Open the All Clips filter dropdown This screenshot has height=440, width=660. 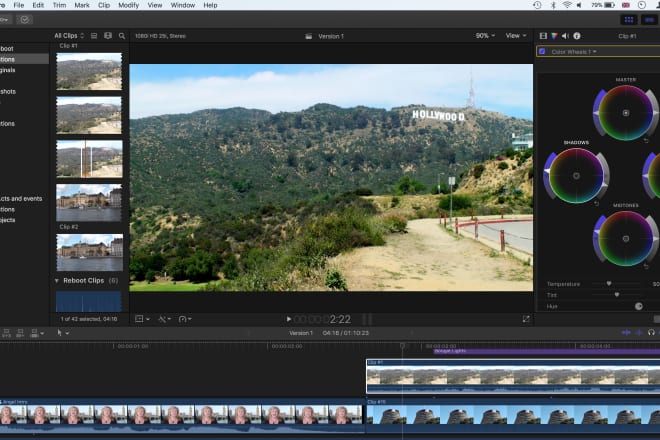coord(69,36)
